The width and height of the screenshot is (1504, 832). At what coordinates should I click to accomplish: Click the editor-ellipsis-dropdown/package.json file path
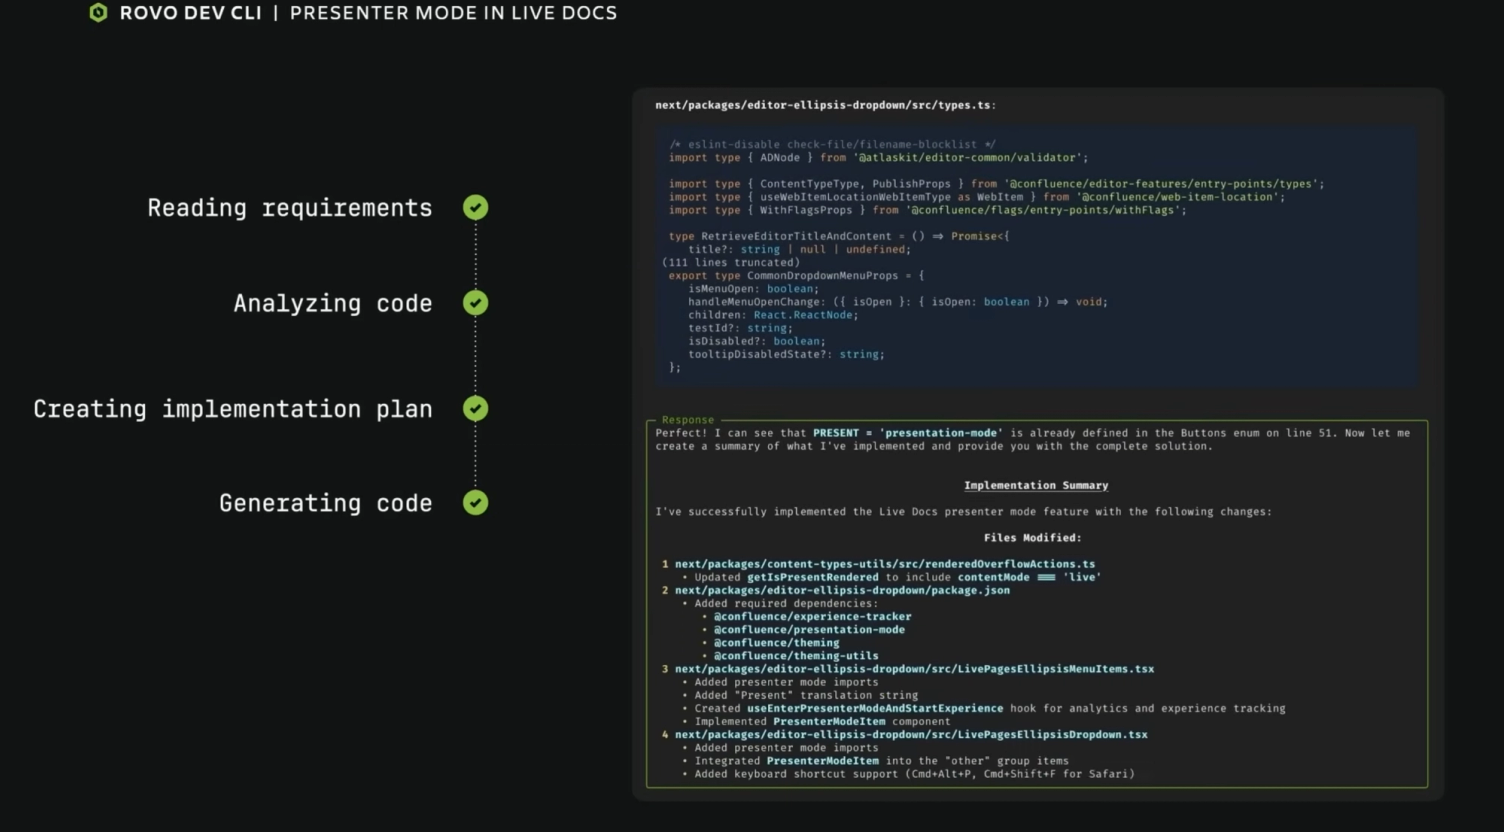pos(842,590)
